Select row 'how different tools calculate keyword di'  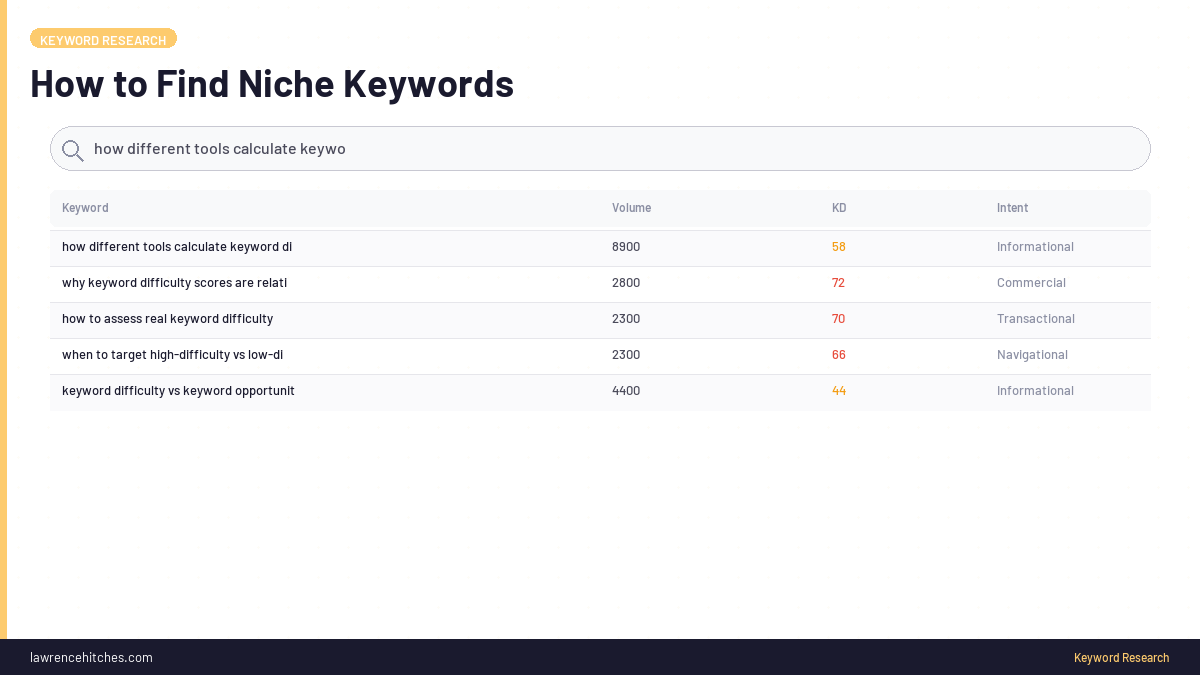click(176, 246)
